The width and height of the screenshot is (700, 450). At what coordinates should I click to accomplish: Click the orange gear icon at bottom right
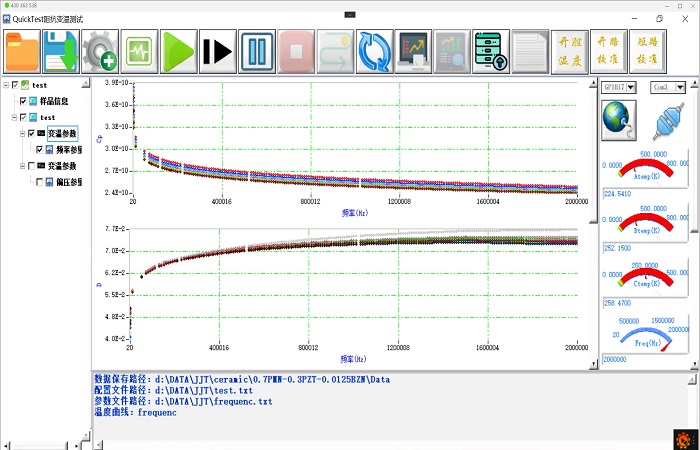click(683, 440)
